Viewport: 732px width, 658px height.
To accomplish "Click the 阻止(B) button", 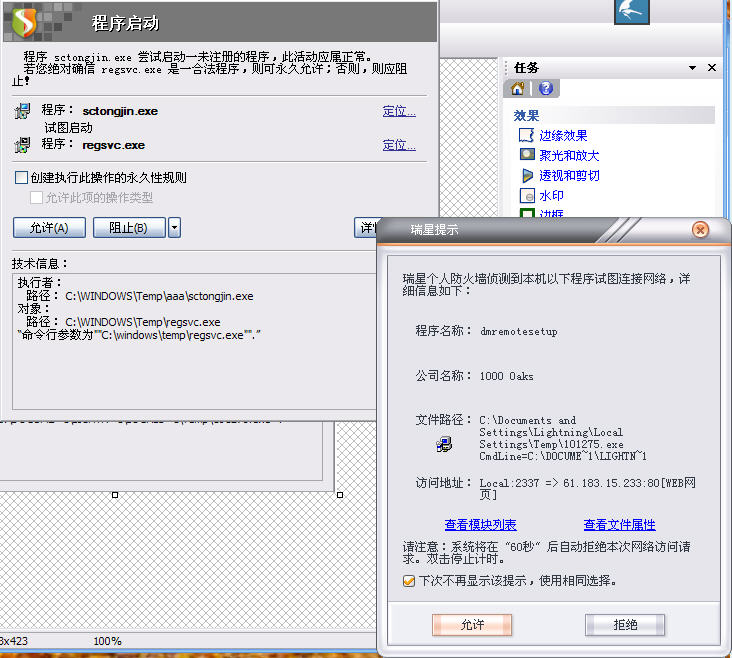I will tap(129, 227).
